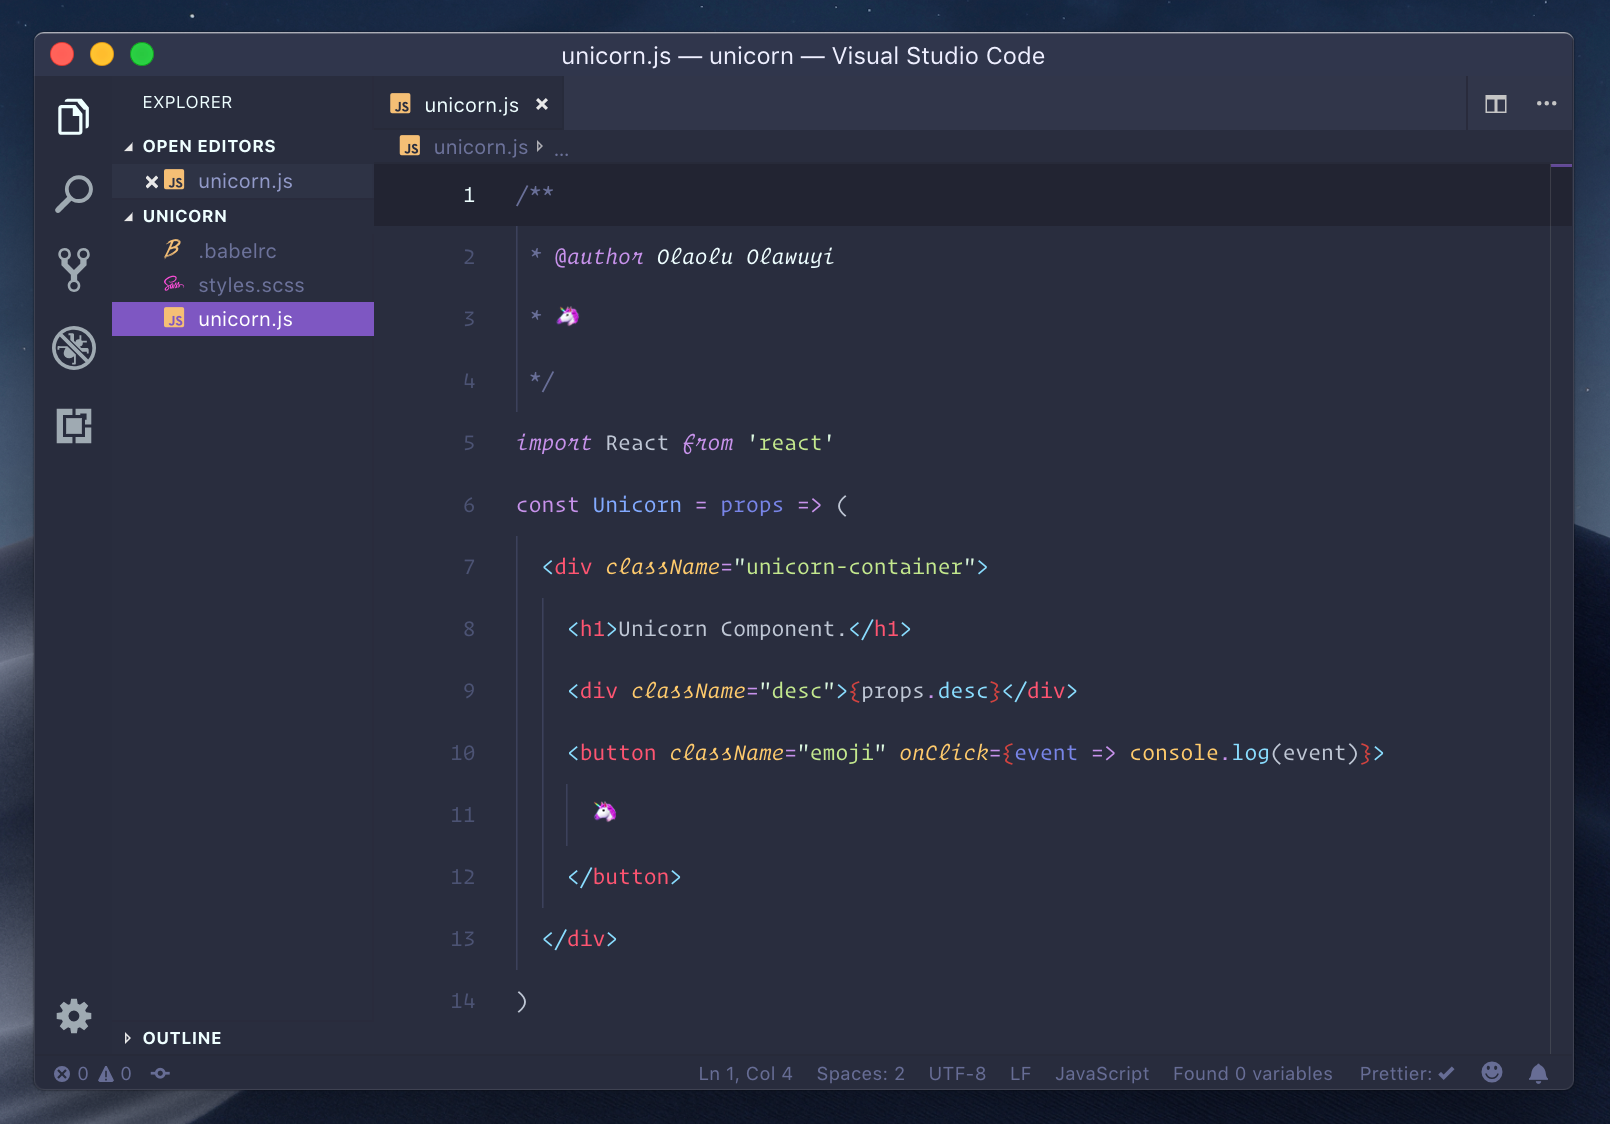Collapse the OPEN EDITORS section

tap(209, 145)
